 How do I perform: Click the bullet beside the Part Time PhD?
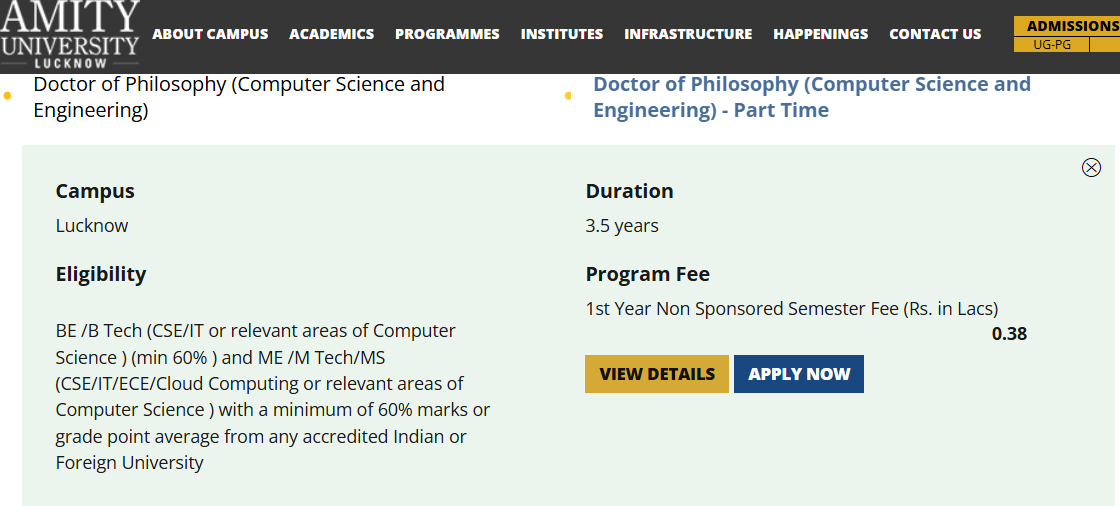(568, 96)
